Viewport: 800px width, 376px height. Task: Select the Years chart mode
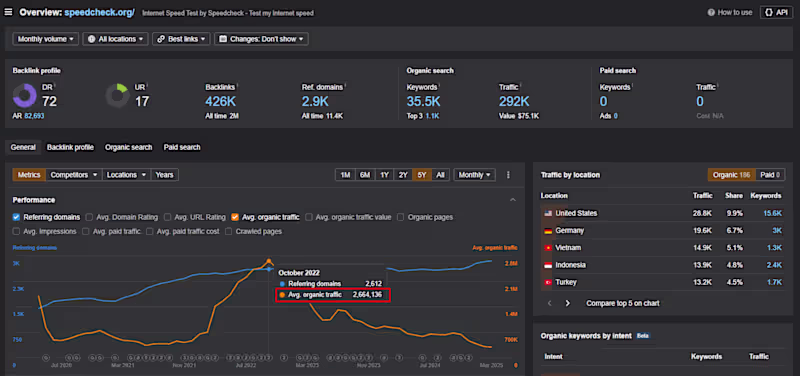165,175
